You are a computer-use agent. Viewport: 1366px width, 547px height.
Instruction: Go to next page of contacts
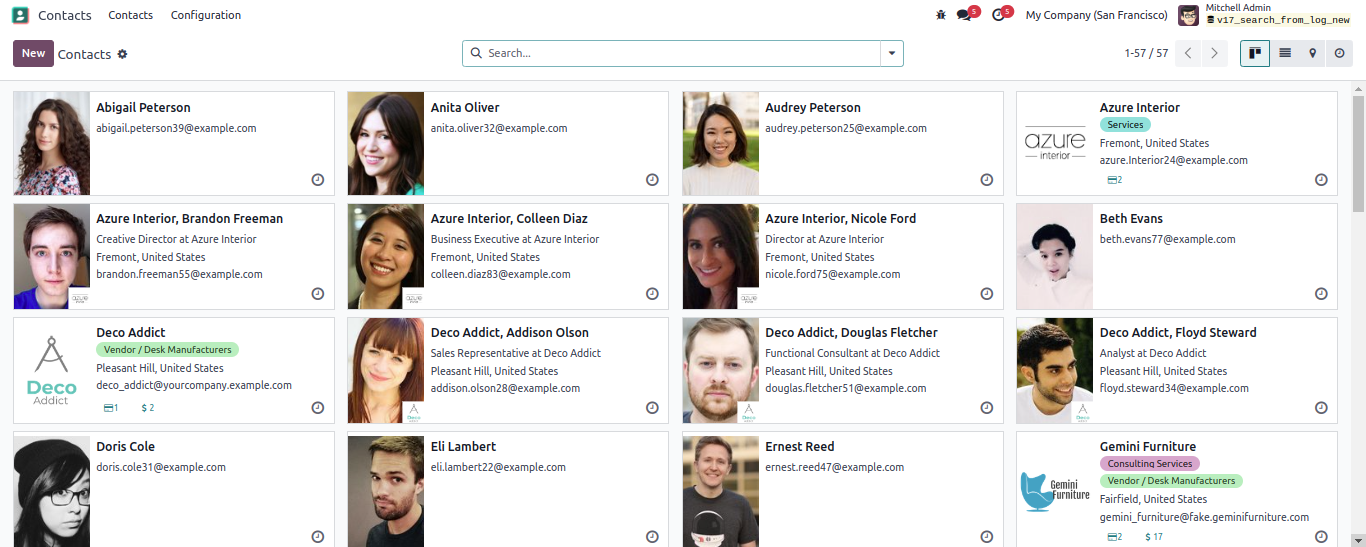click(x=1214, y=54)
